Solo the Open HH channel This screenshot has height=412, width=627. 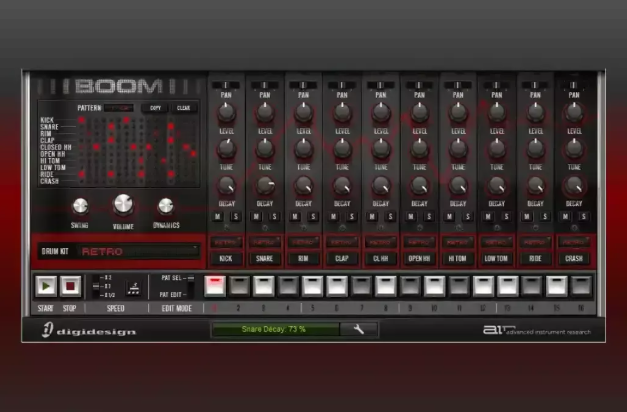tap(429, 217)
